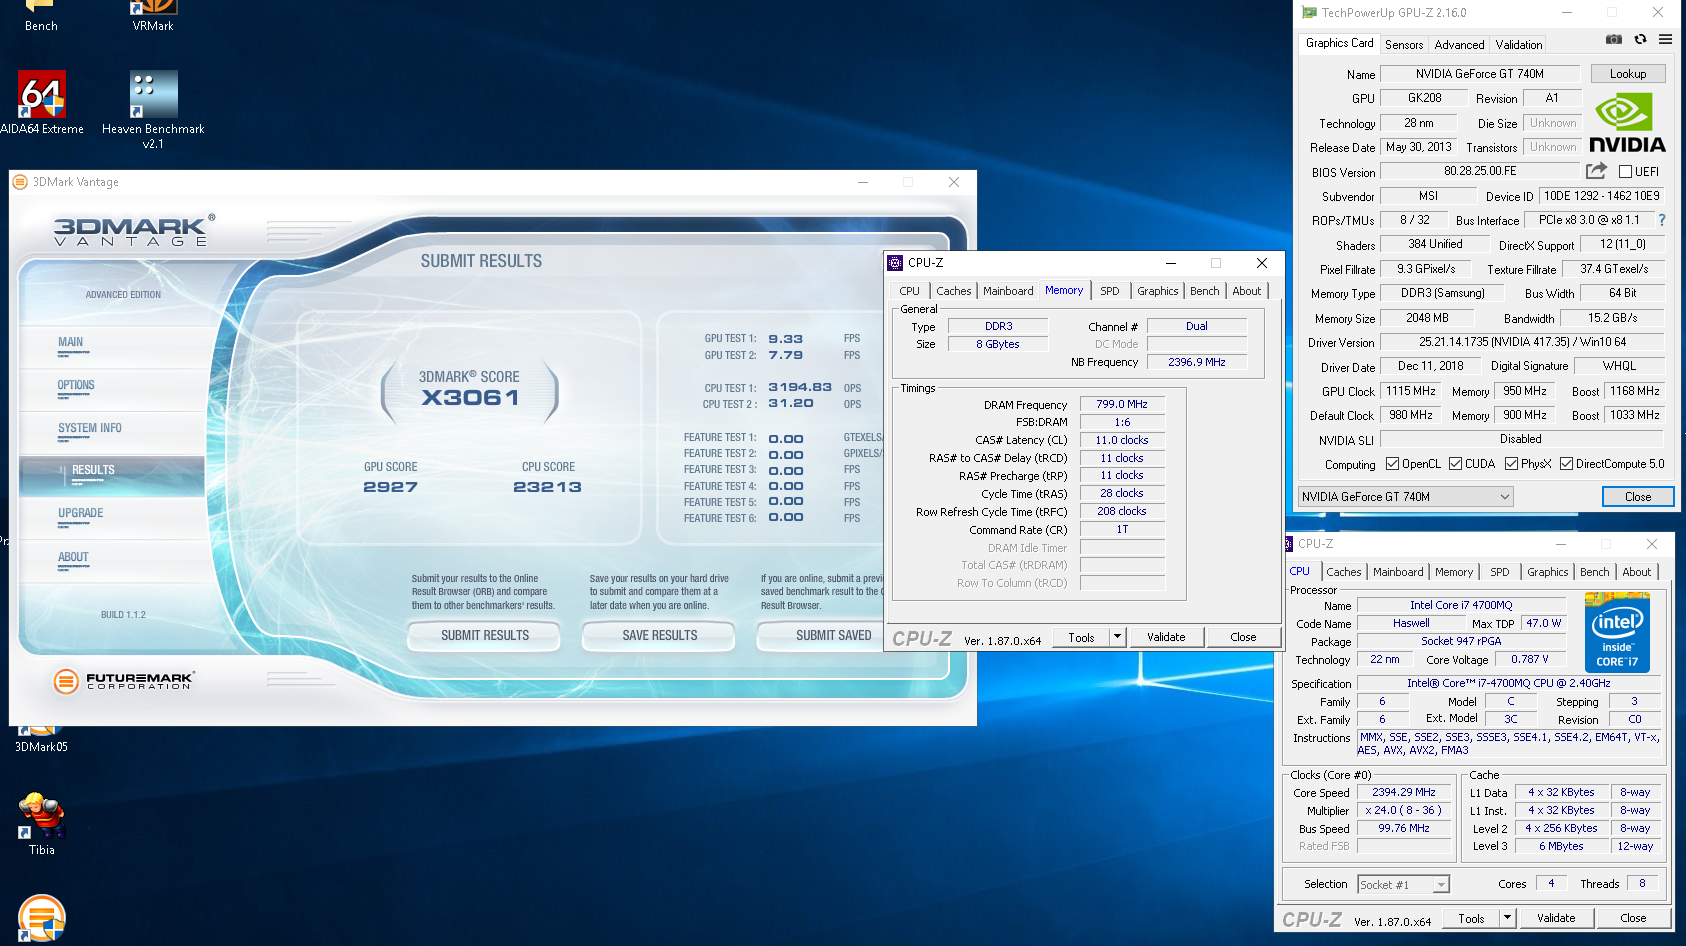Toggle the OpenCL checkbox
1686x946 pixels.
click(1392, 464)
